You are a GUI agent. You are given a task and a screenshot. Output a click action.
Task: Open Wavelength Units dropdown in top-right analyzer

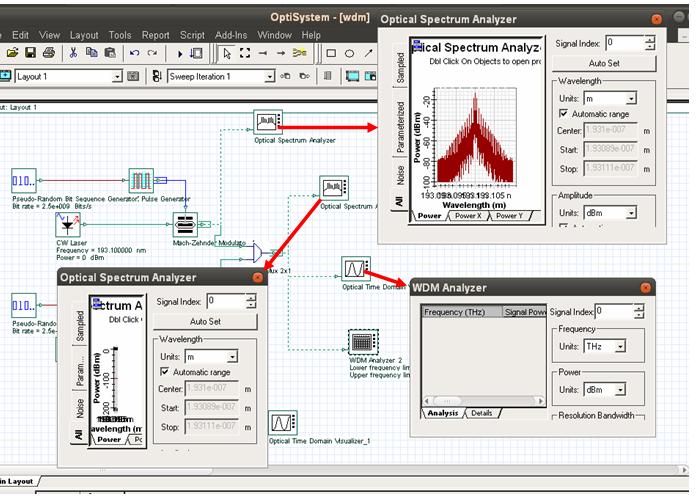[x=631, y=99]
